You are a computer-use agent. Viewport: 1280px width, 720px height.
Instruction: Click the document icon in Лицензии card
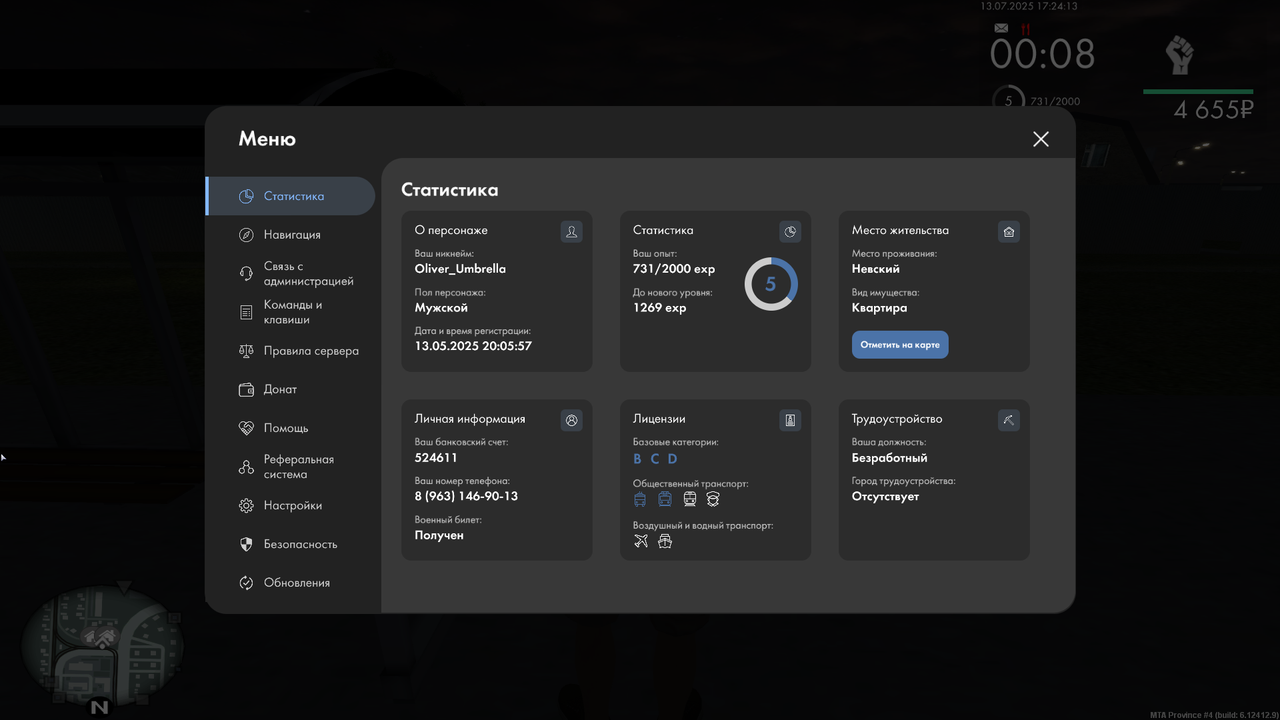[x=790, y=420]
